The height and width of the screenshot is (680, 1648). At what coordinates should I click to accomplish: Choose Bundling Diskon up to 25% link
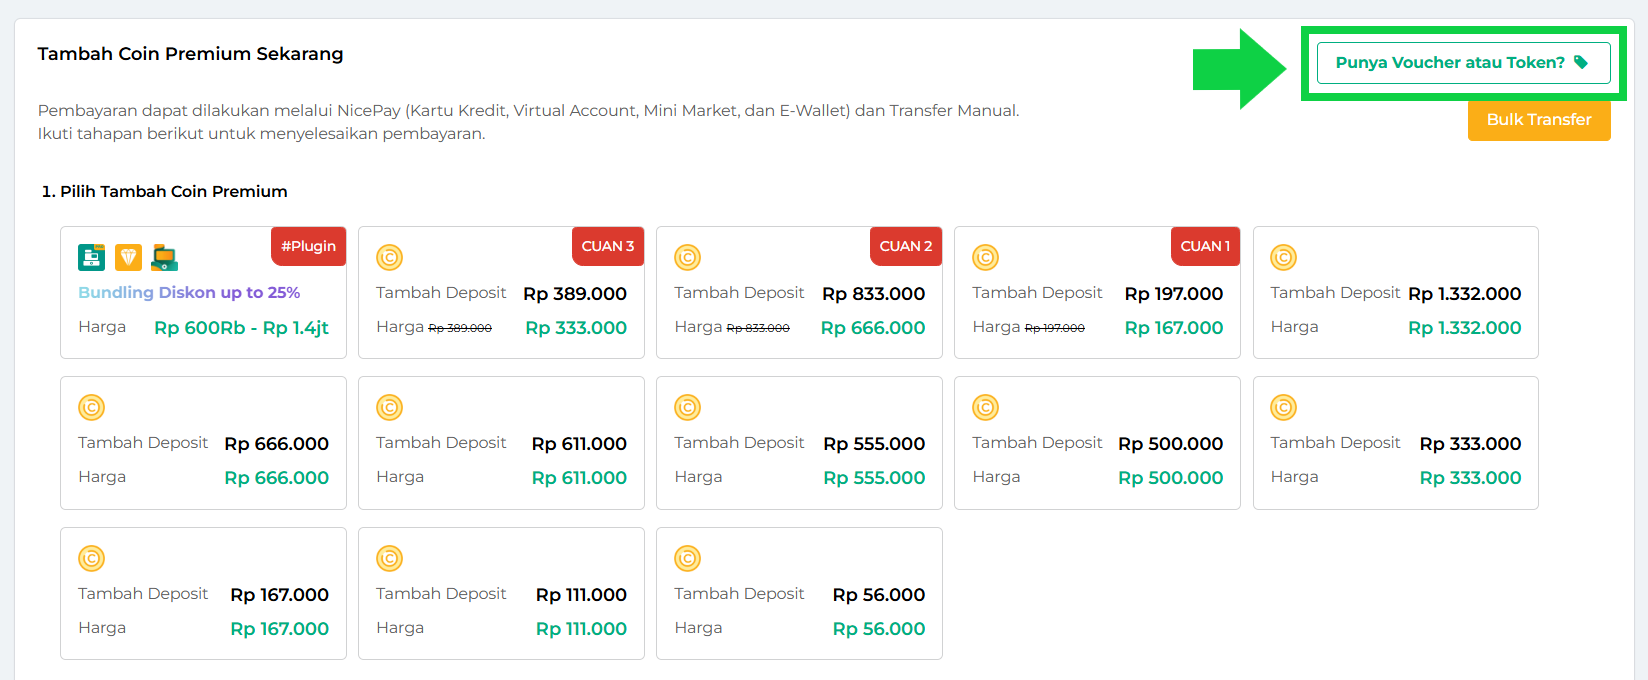(189, 292)
